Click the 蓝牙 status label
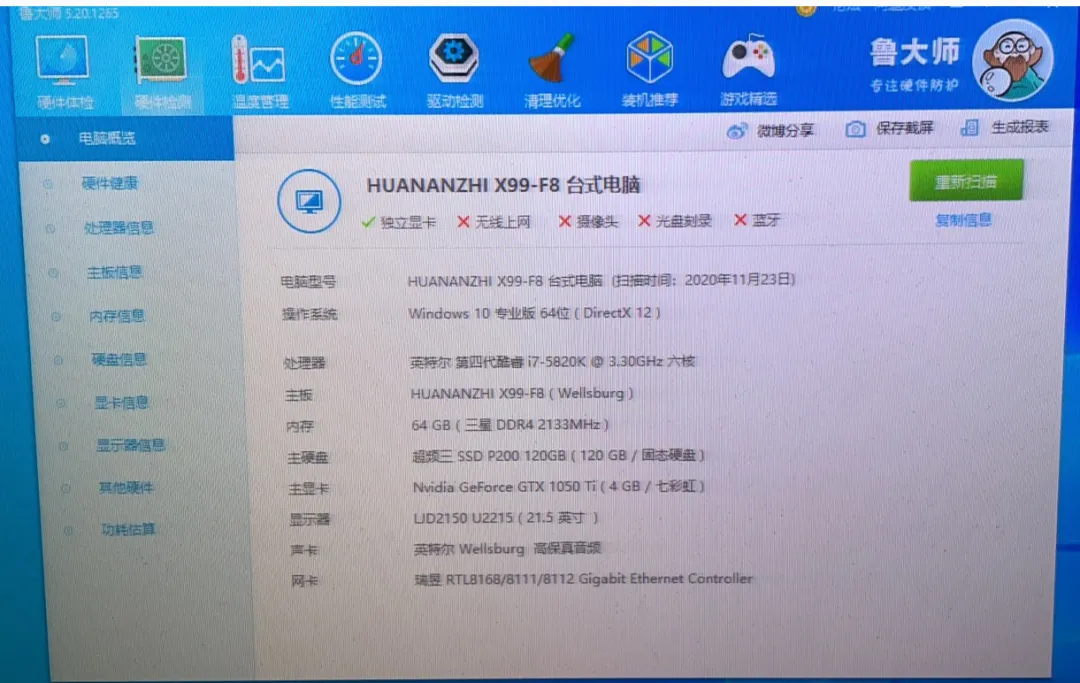Viewport: 1080px width, 683px height. [765, 220]
